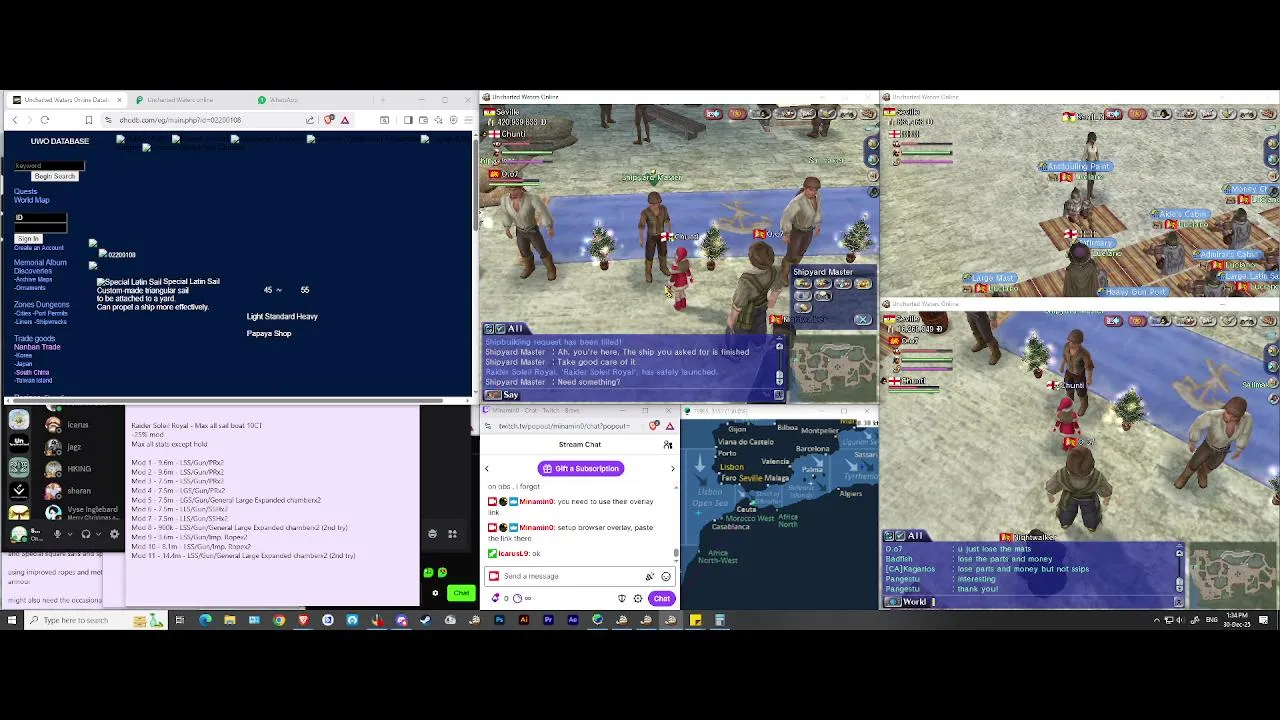
Task: Open the browser sidebar panel icon
Action: click(x=408, y=120)
